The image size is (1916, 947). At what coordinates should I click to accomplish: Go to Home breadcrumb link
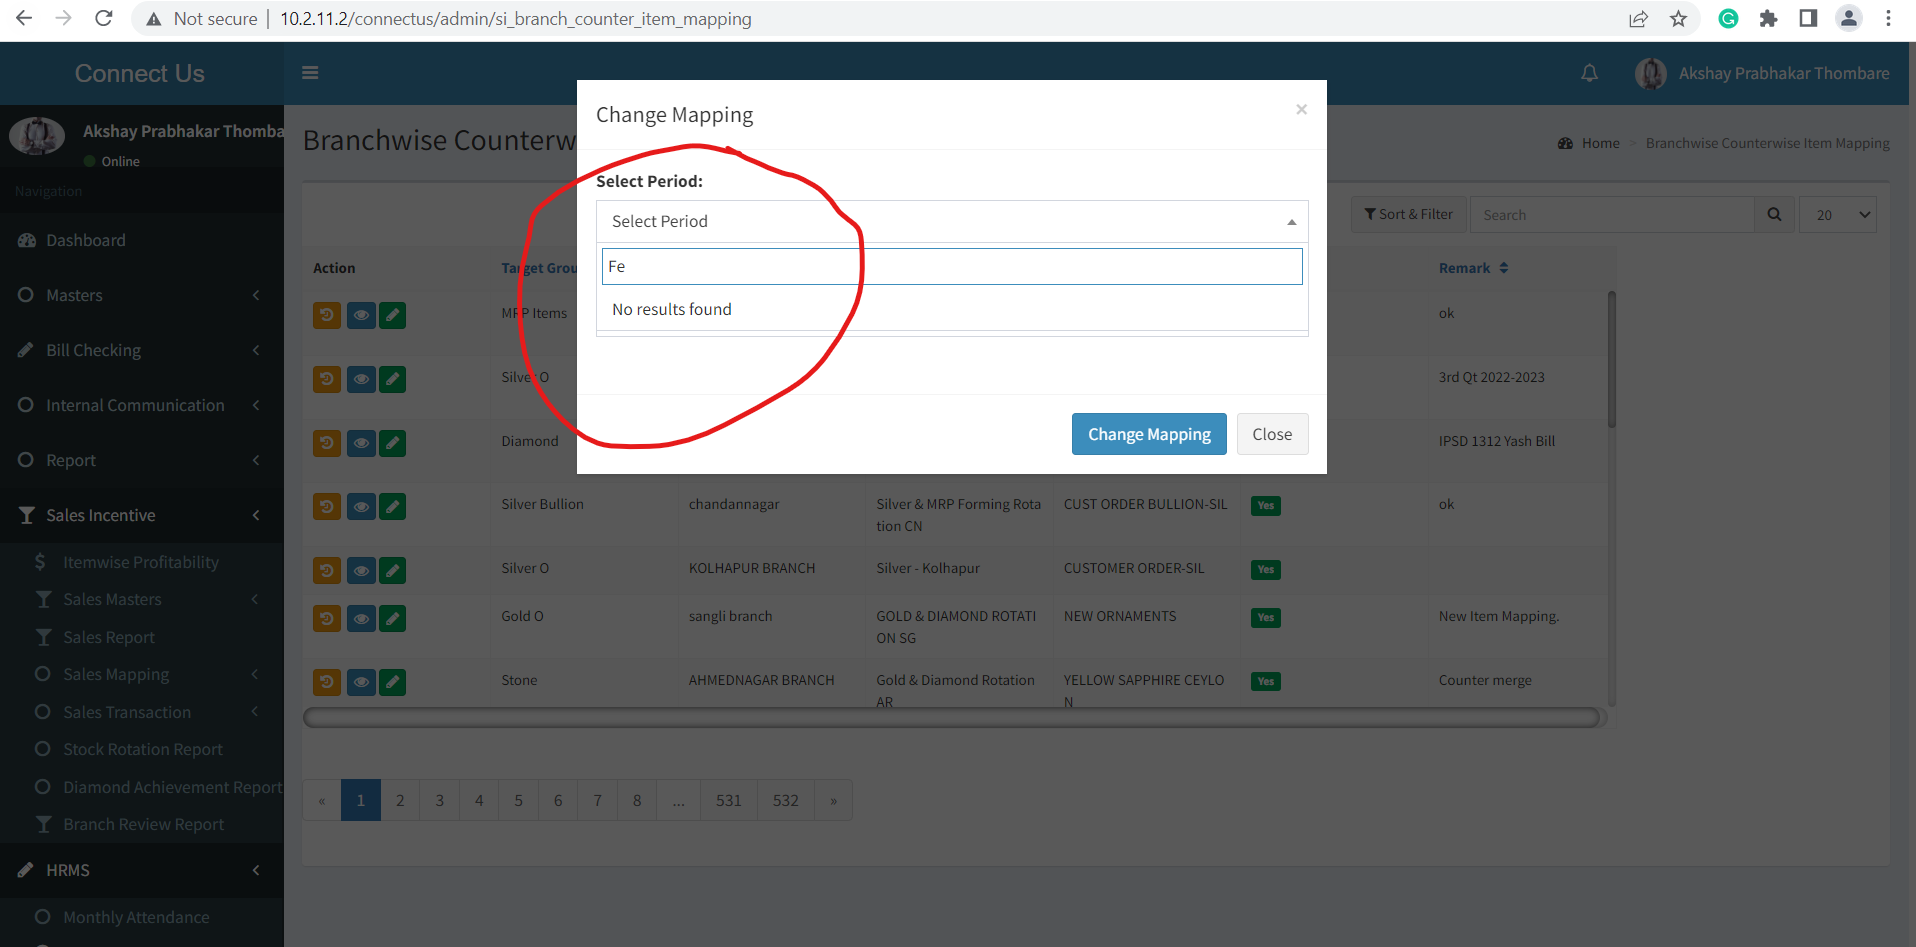1600,143
